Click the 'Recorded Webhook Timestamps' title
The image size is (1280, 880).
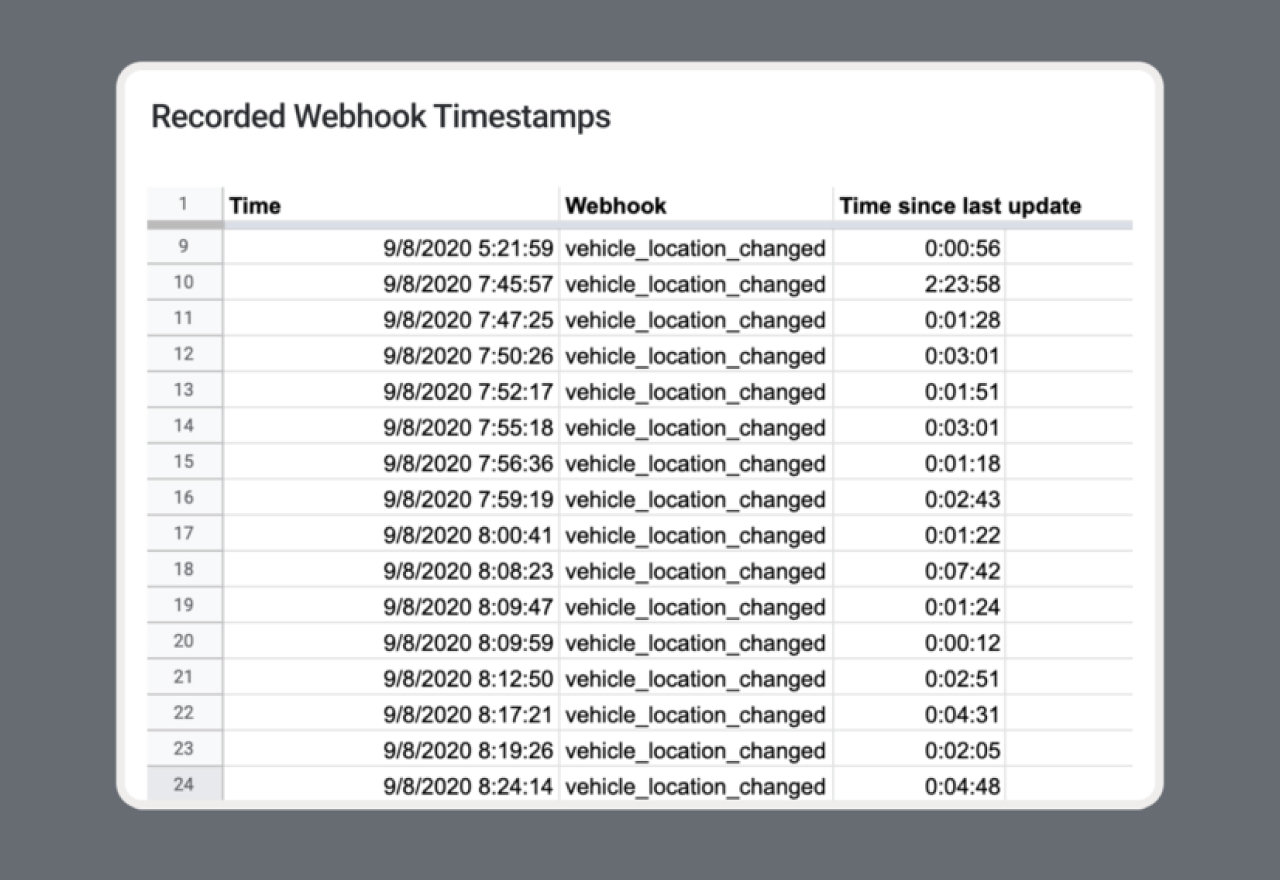380,117
